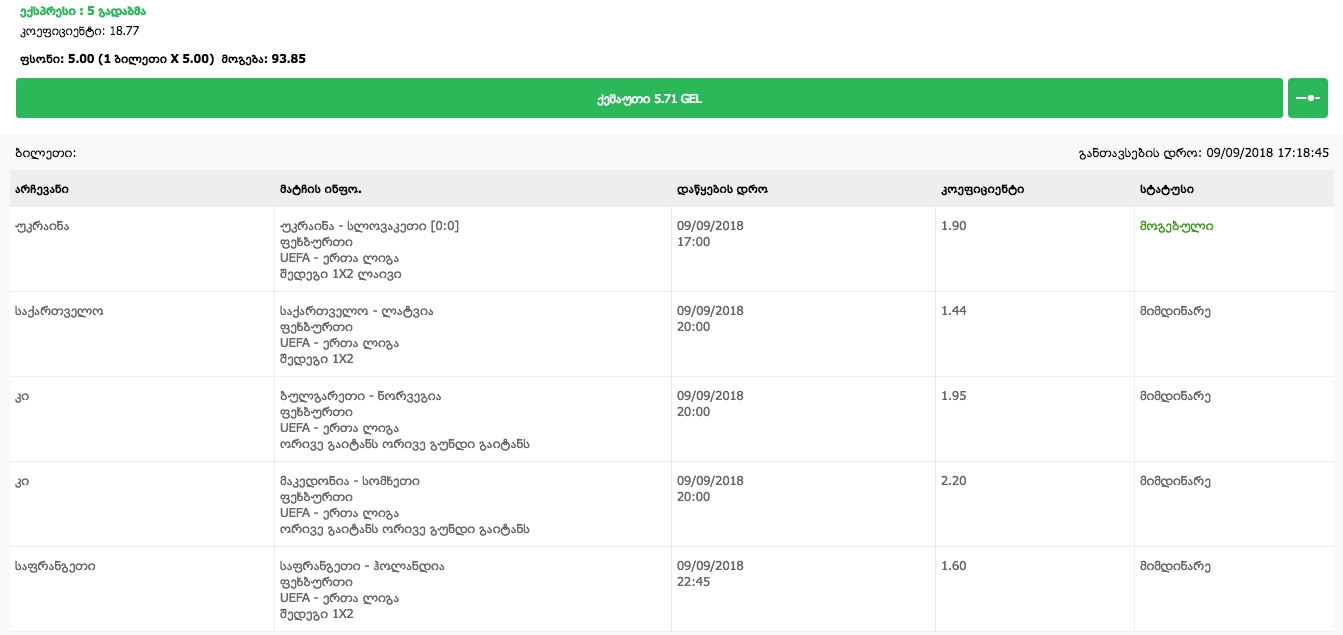Click the green მოგებული status text
Image resolution: width=1343 pixels, height=635 pixels.
[x=1176, y=226]
